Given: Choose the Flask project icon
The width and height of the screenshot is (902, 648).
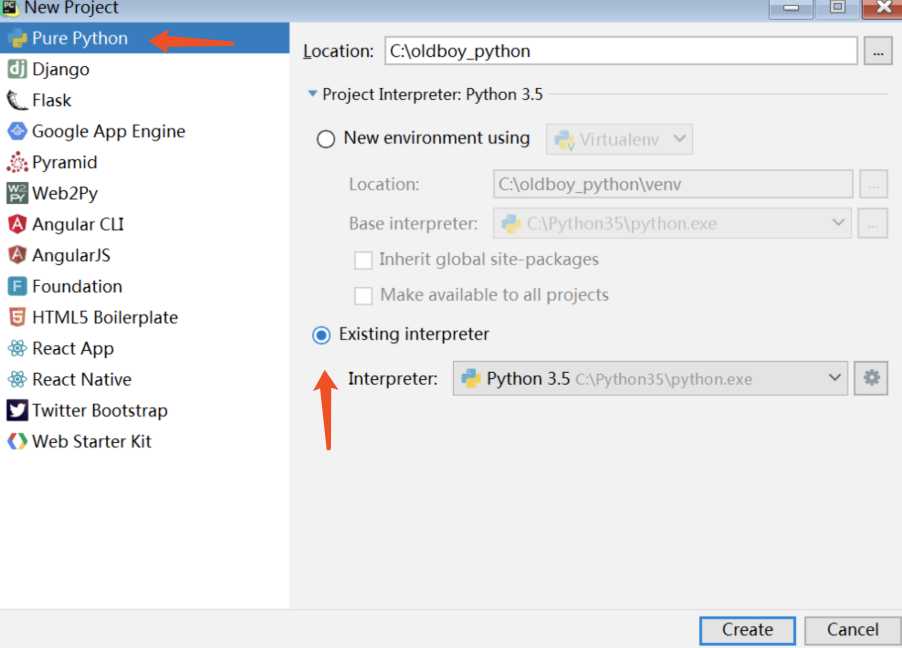Looking at the screenshot, I should point(17,100).
